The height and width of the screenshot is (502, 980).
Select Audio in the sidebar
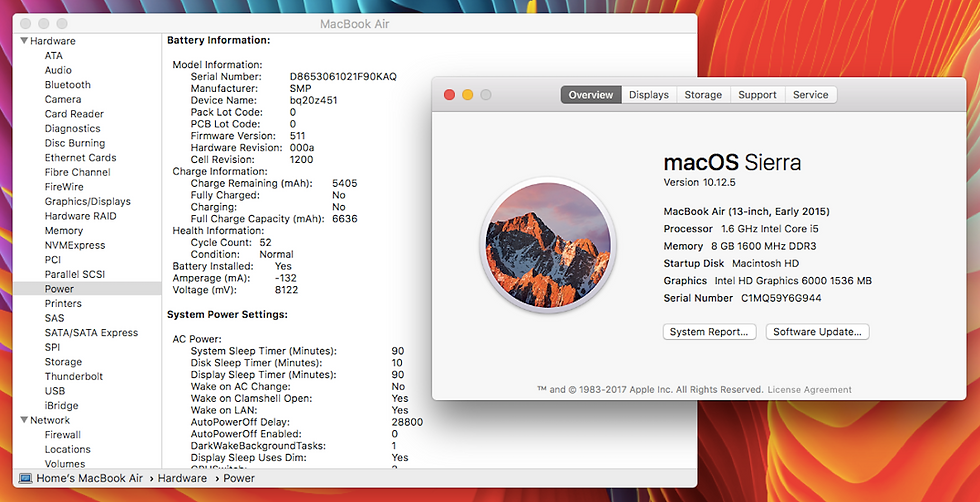tap(58, 70)
